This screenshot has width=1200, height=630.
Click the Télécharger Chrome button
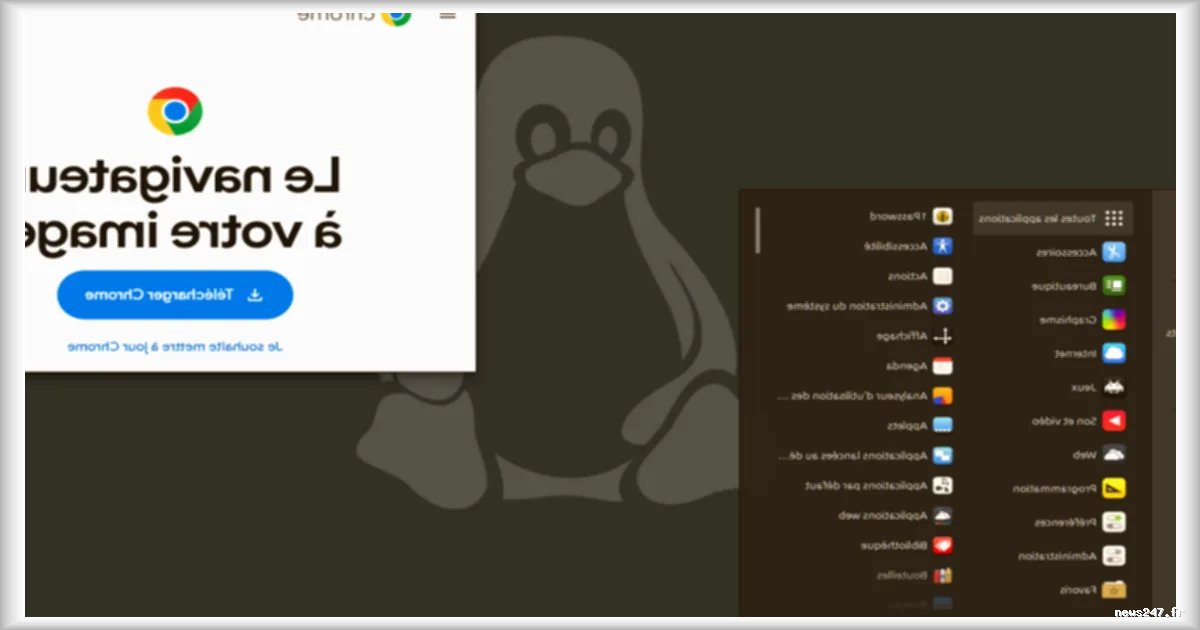pos(174,294)
